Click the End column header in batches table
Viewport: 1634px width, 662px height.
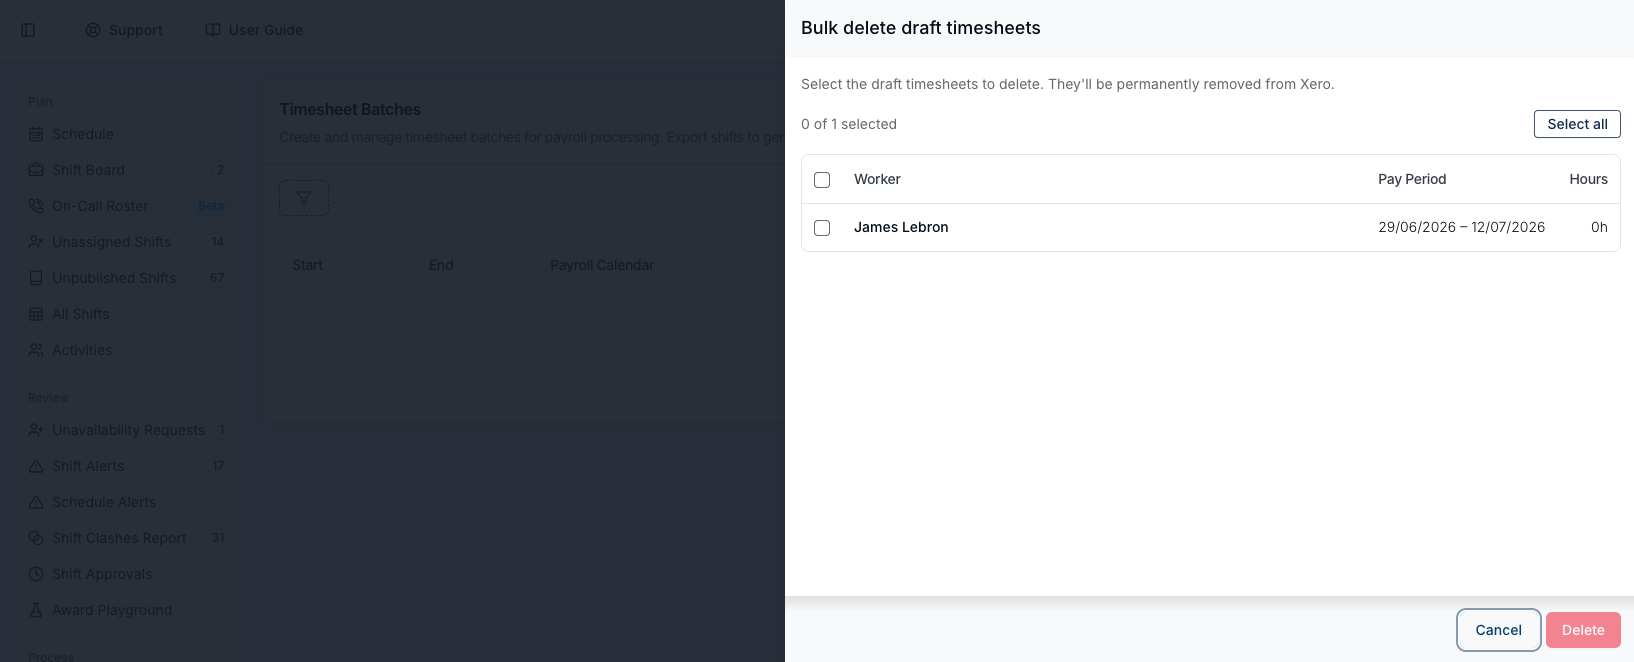tap(441, 265)
